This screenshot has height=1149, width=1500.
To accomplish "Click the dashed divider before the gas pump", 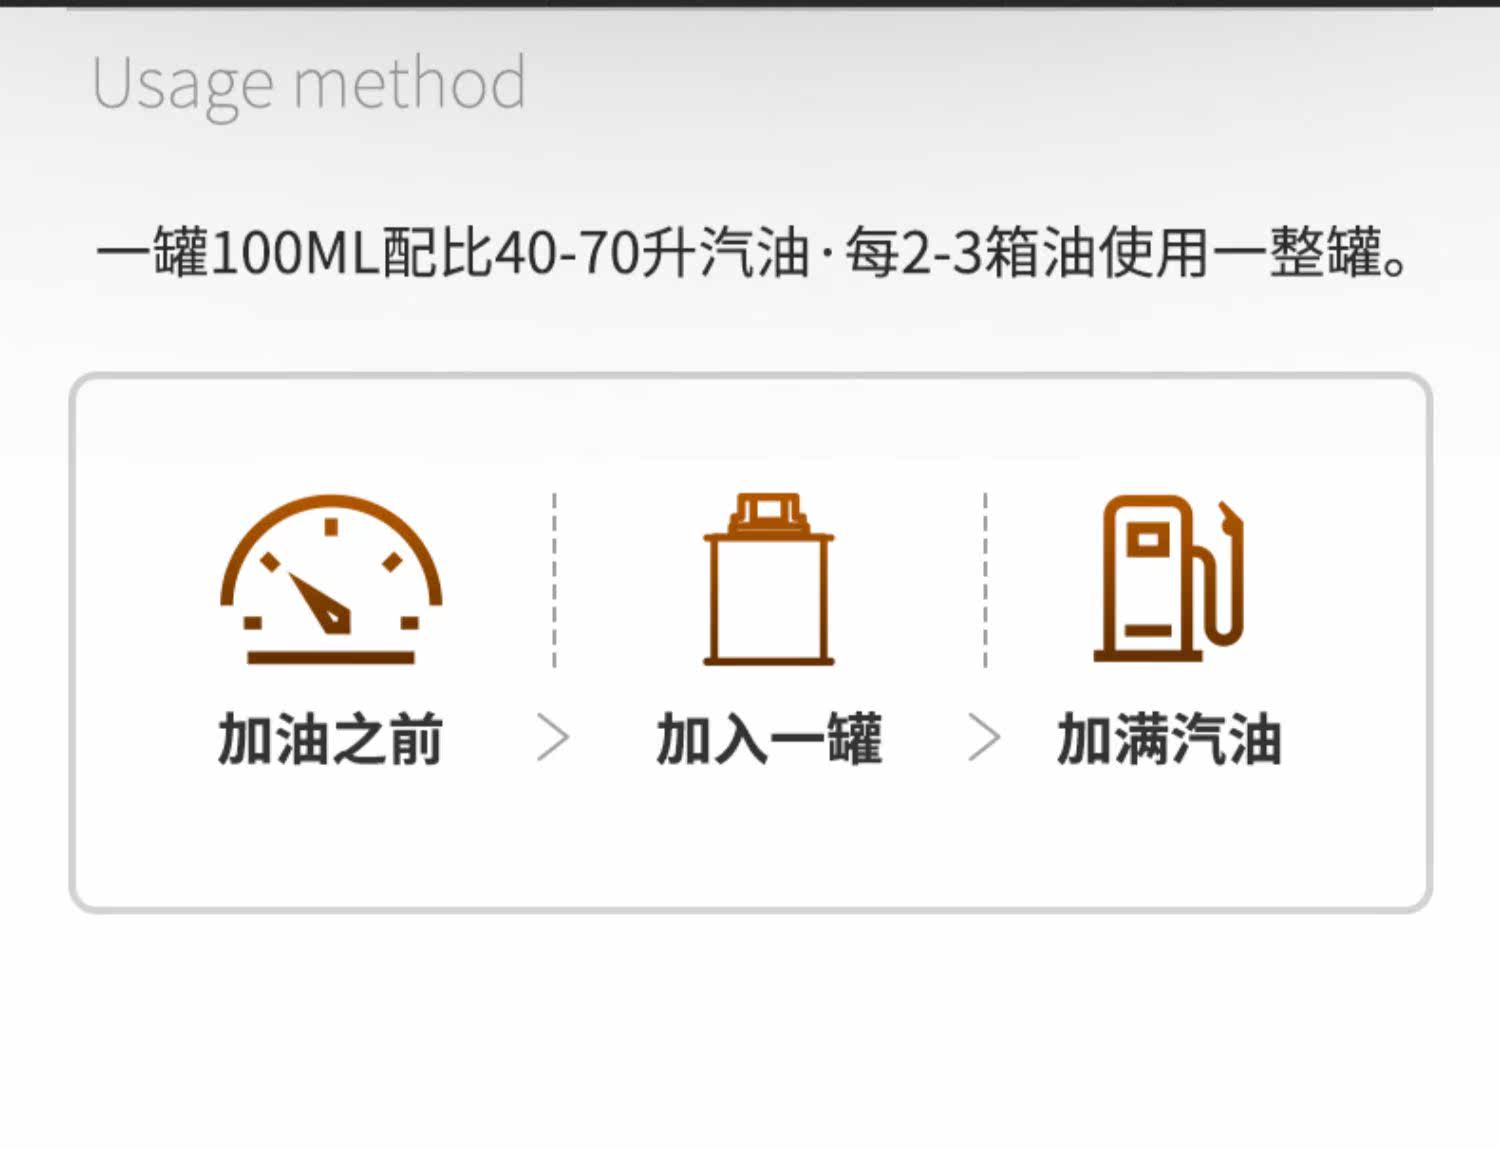I will click(985, 578).
